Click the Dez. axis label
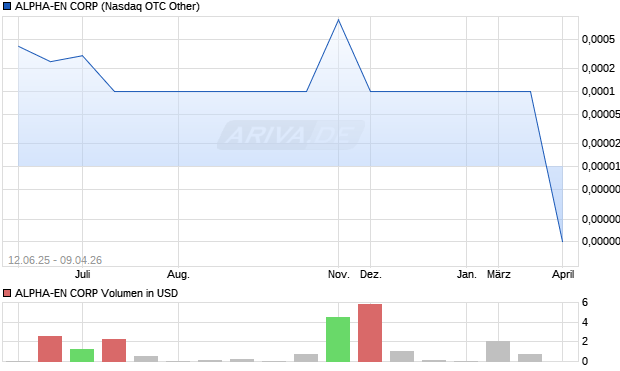620x371 pixels. pos(370,274)
